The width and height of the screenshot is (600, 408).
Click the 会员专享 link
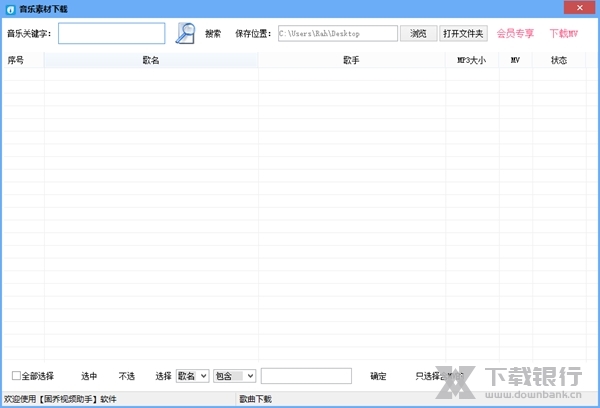[515, 33]
